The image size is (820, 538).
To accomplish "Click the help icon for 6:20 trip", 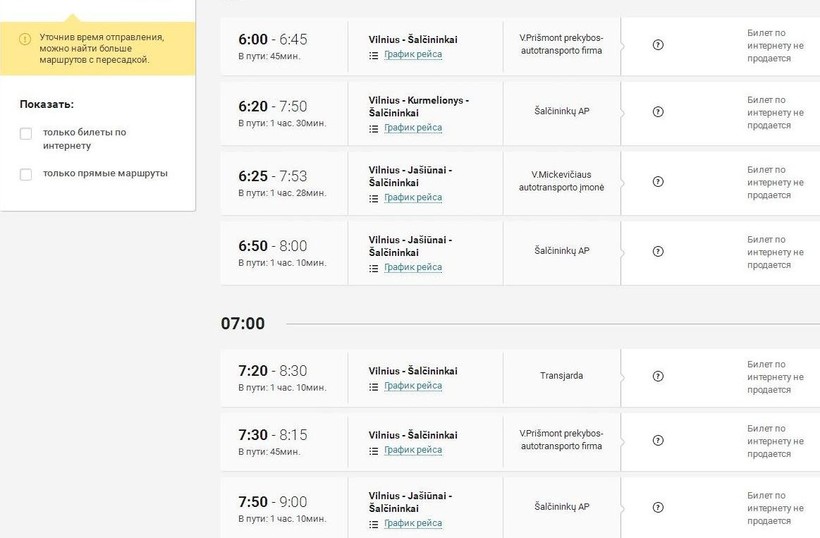I will [658, 112].
